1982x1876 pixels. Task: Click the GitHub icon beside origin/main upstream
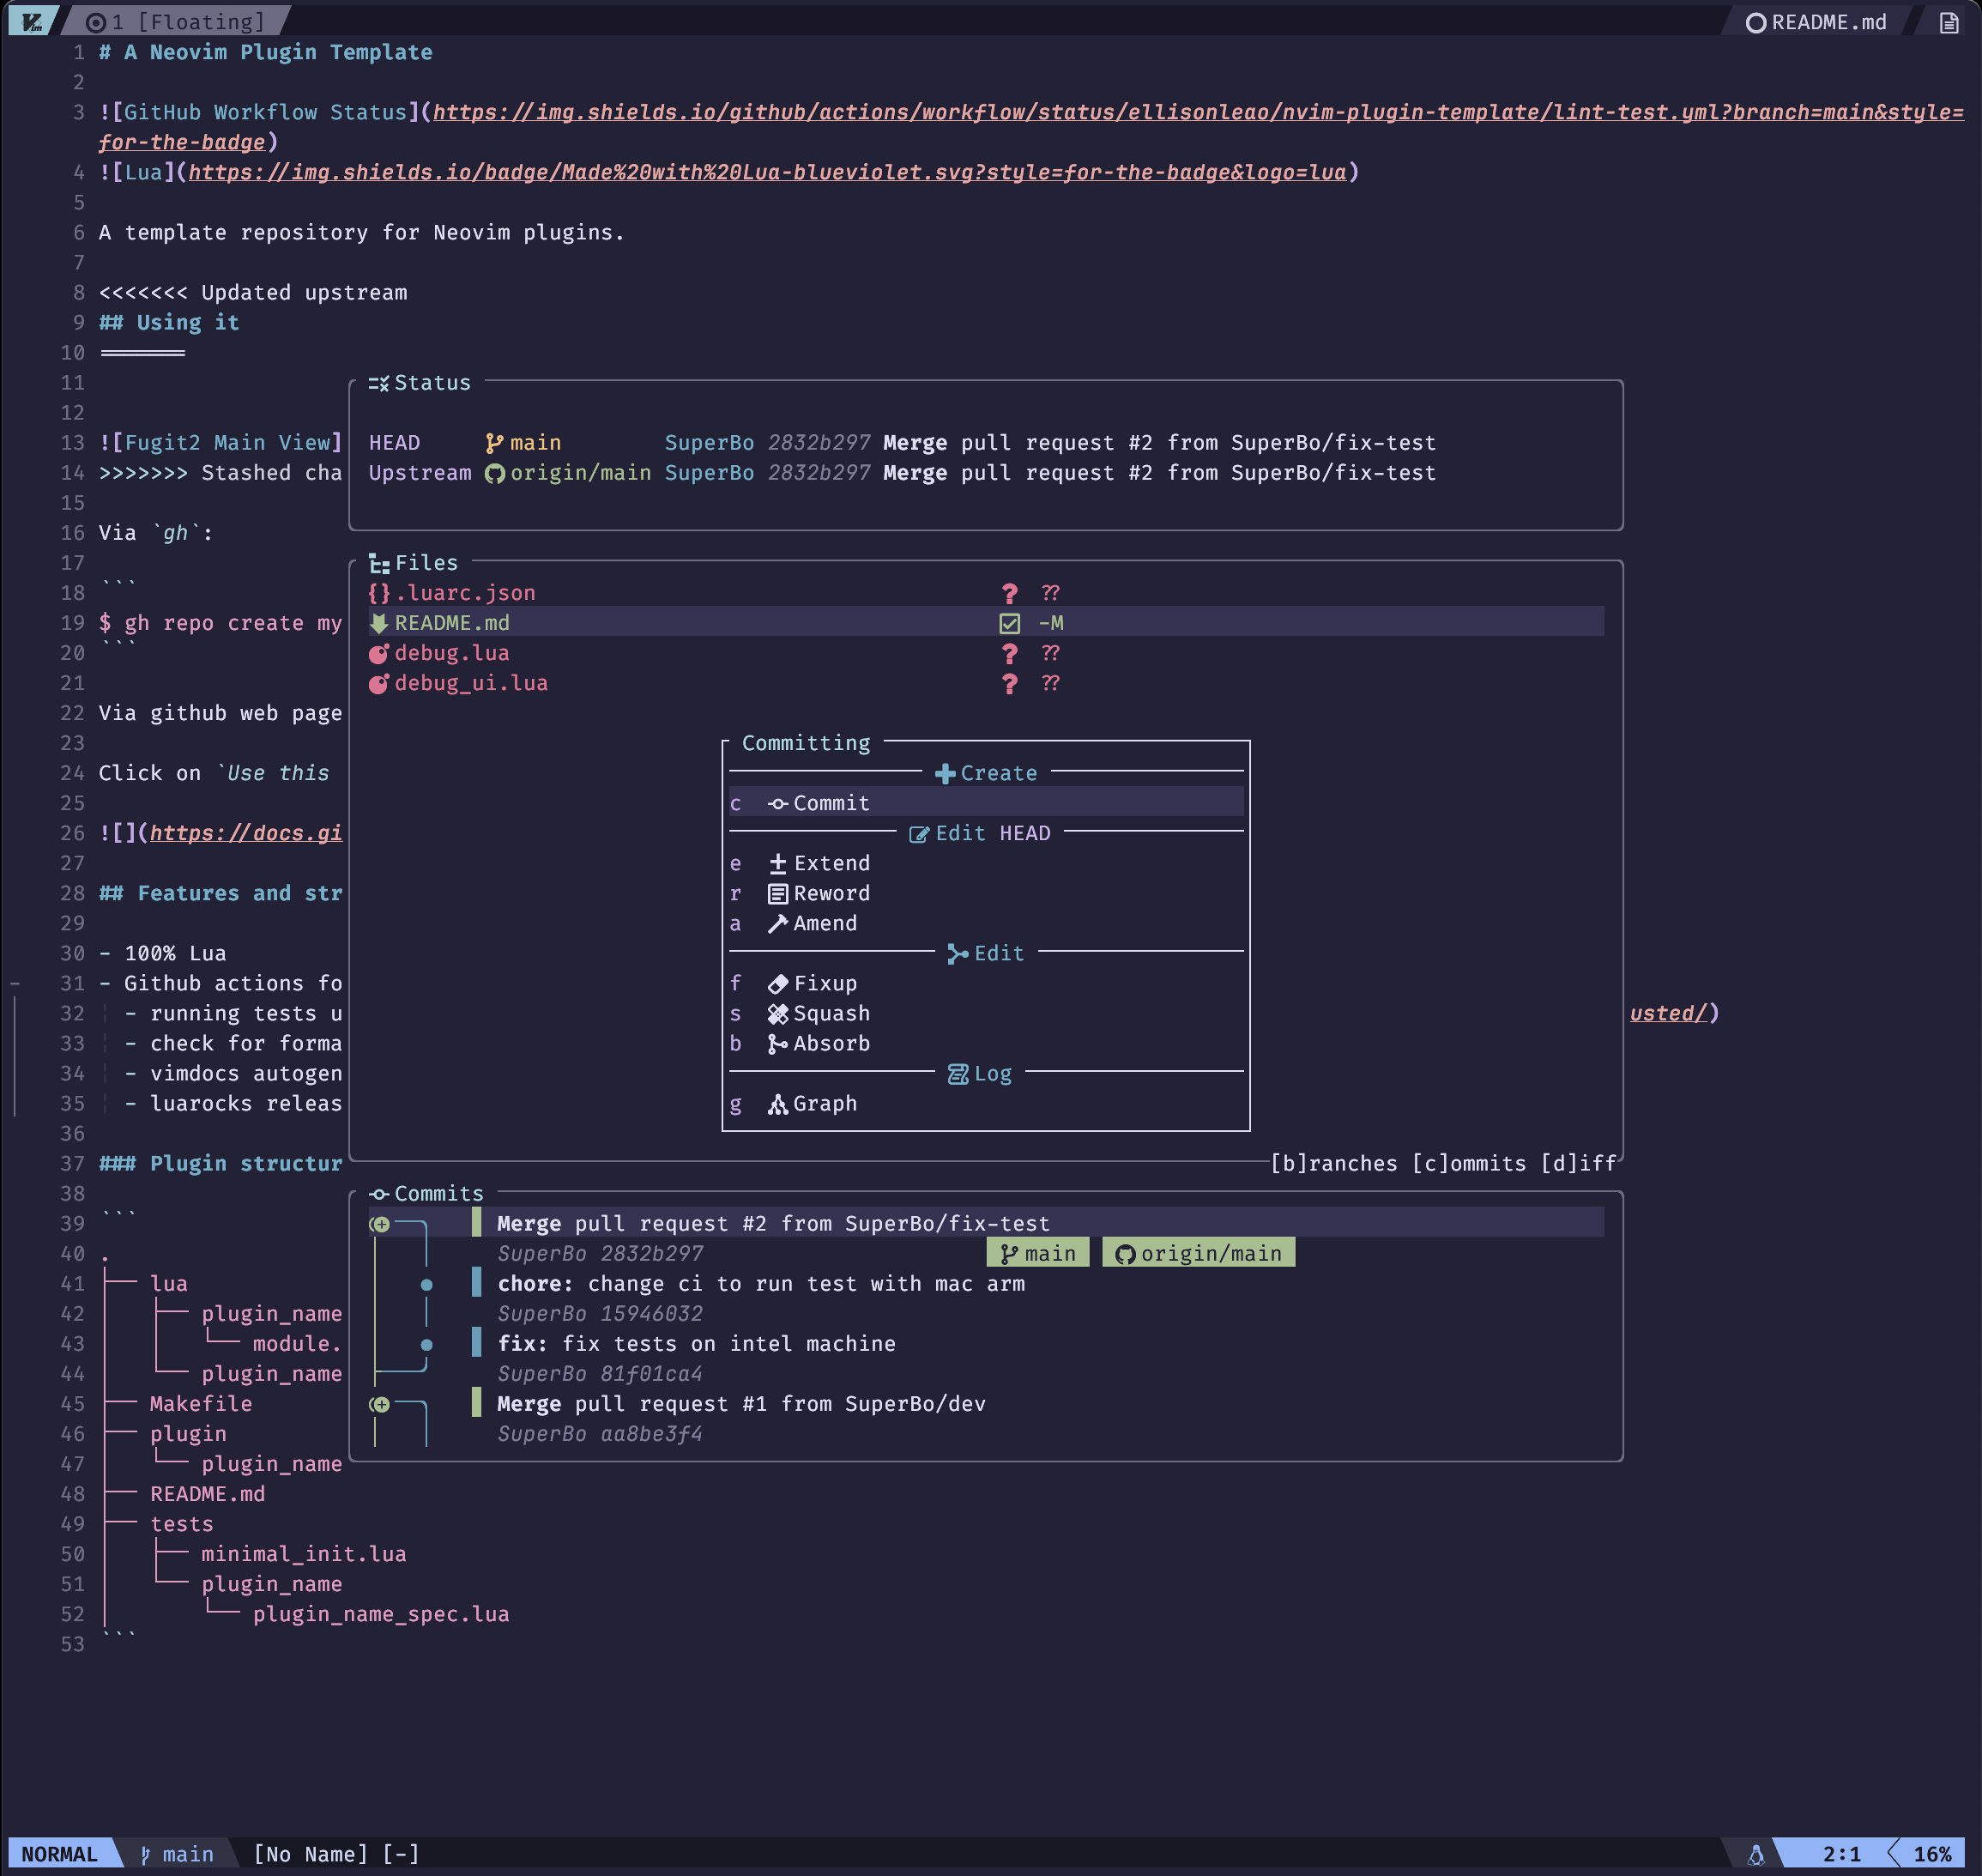(x=494, y=473)
